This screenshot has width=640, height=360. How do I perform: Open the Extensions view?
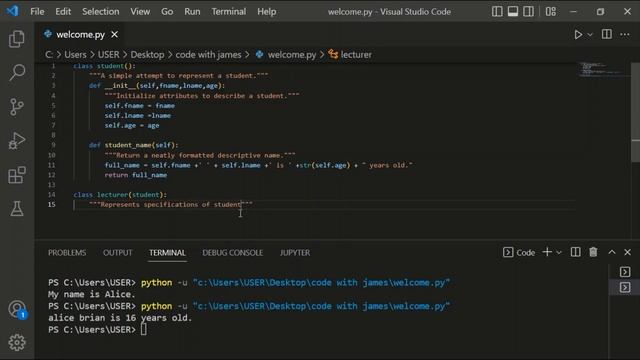(17, 175)
